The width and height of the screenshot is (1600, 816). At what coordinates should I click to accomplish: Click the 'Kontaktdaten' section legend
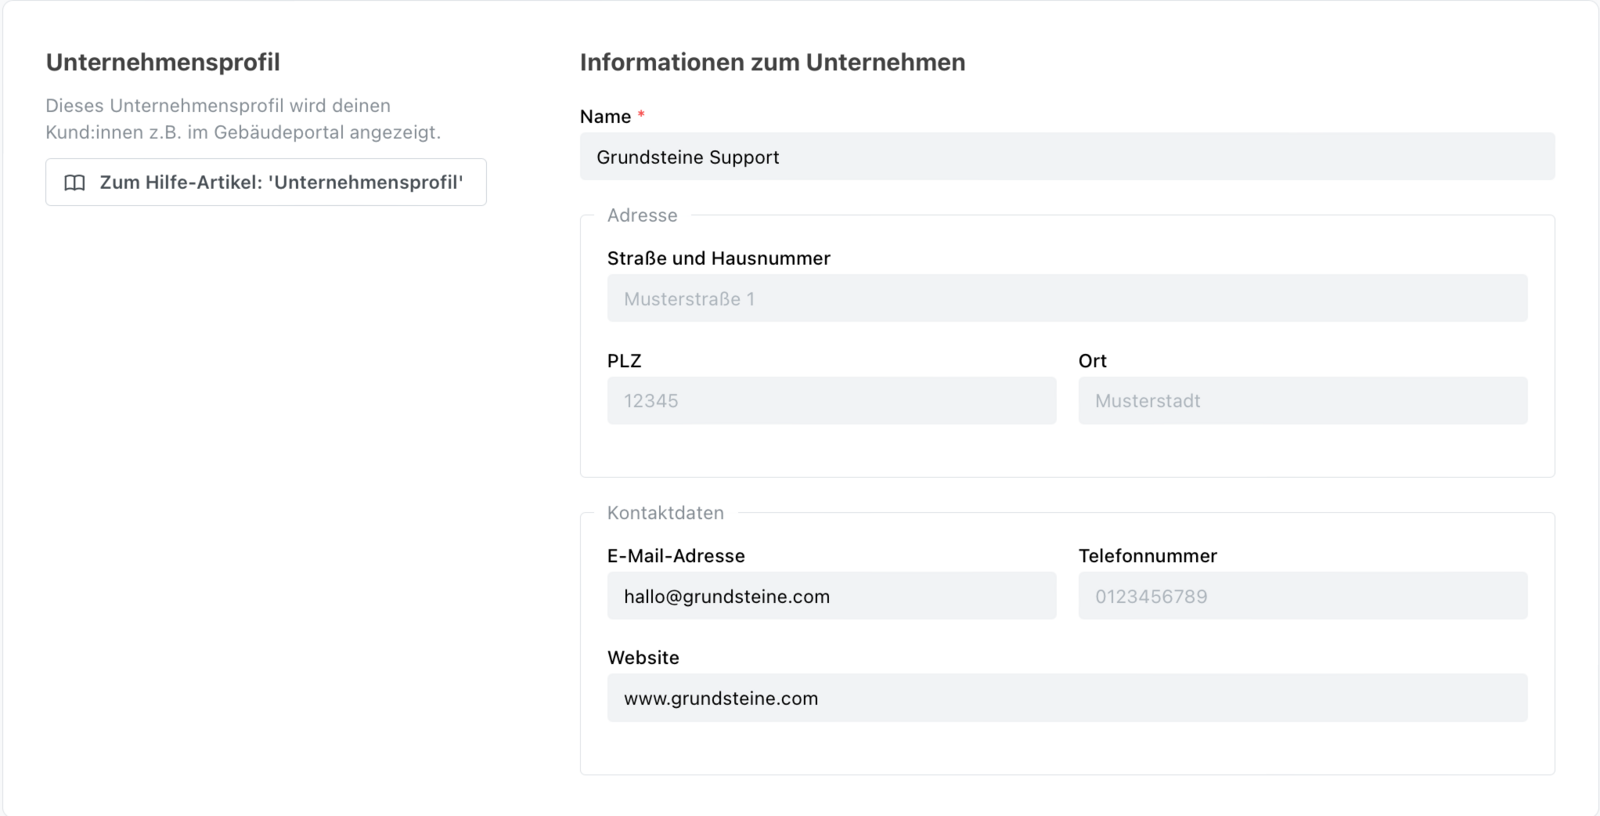(665, 513)
